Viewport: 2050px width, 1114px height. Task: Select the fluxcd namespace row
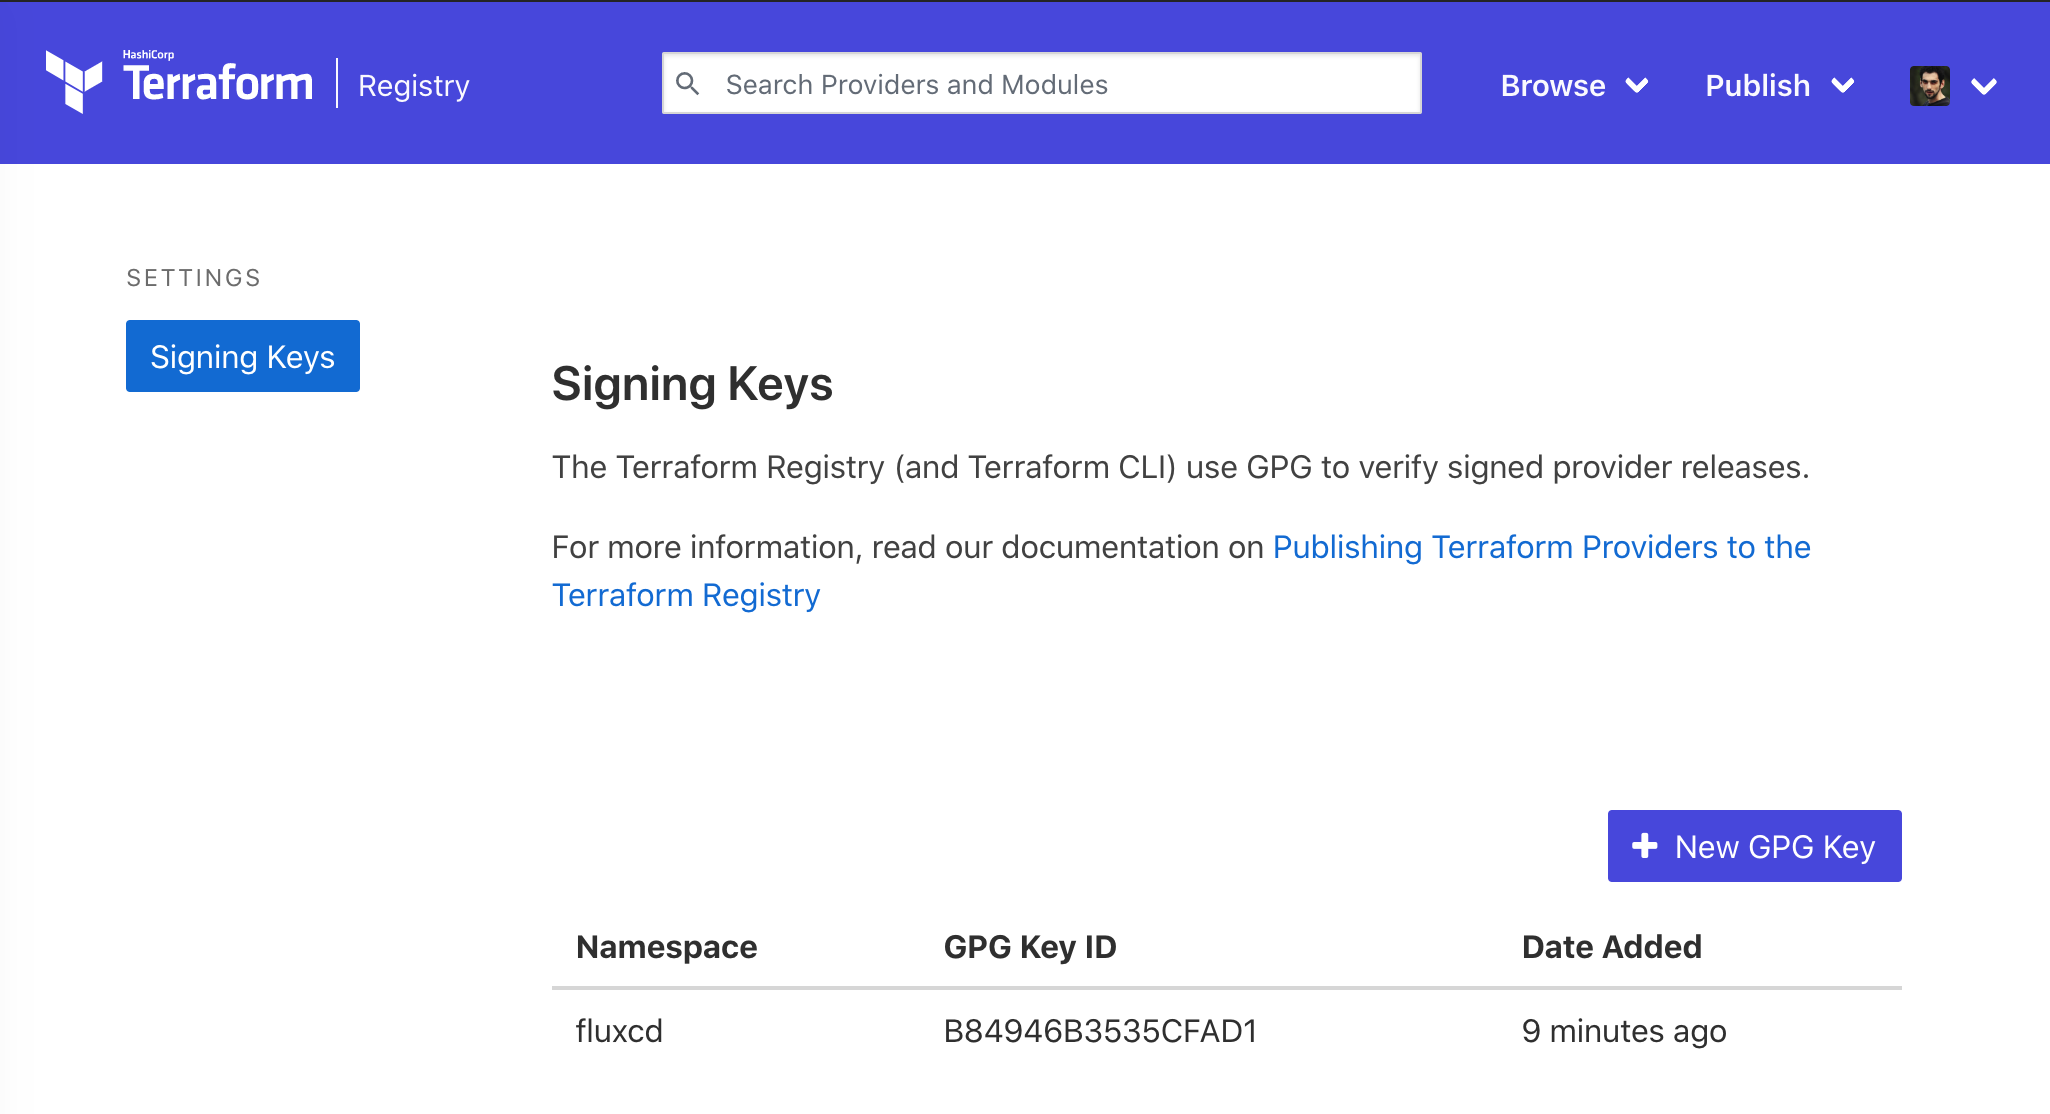coord(619,1031)
